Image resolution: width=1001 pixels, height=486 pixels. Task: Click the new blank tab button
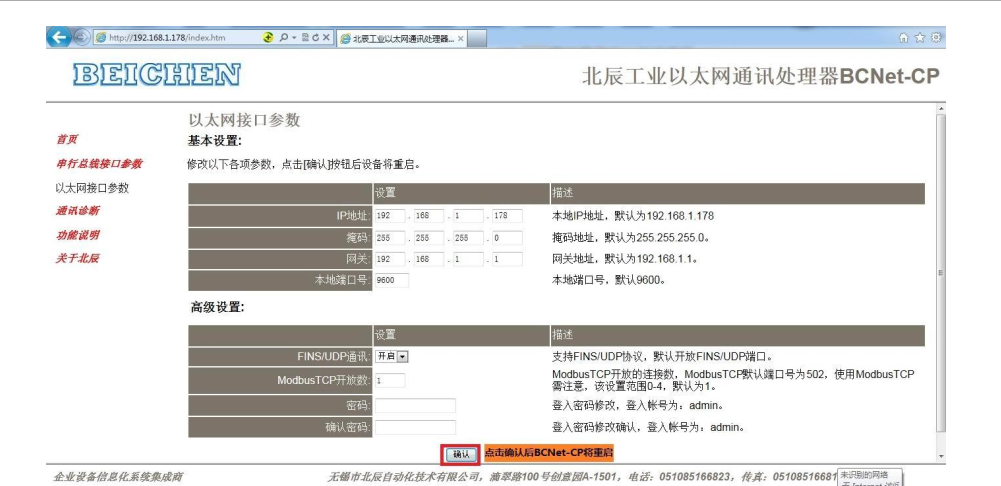(x=477, y=38)
